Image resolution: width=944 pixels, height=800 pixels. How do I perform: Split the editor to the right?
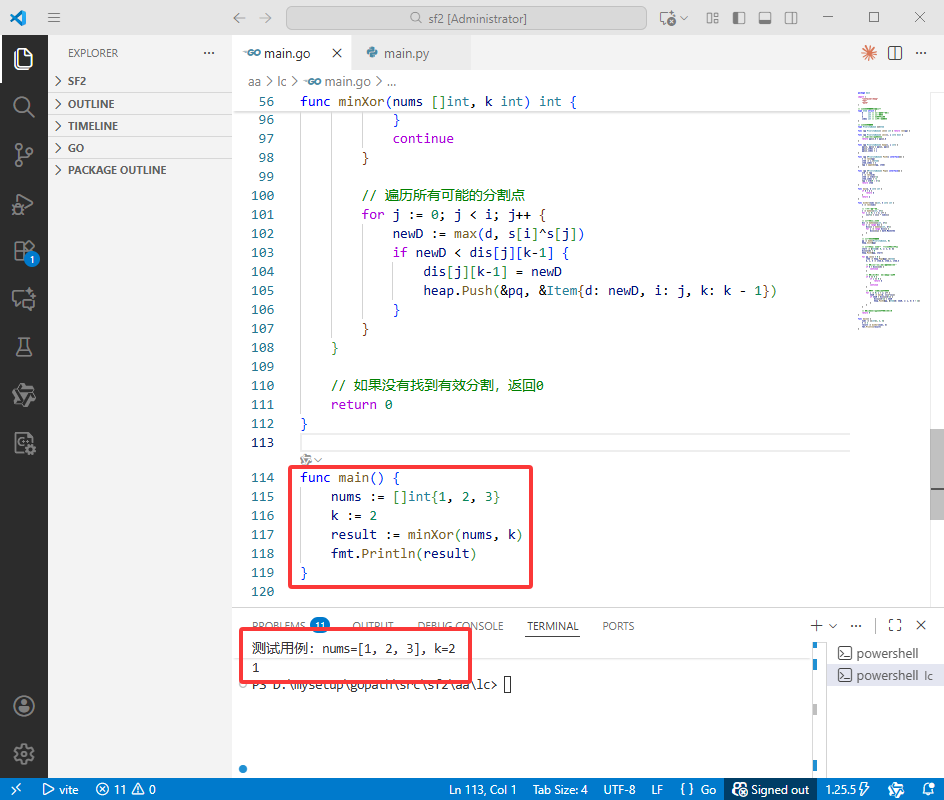tap(895, 53)
